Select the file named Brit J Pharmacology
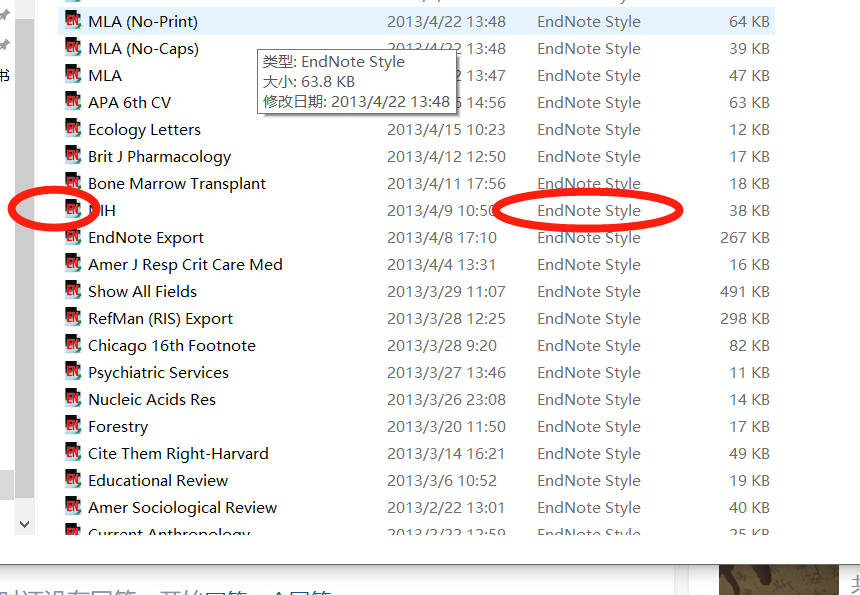 pos(160,156)
